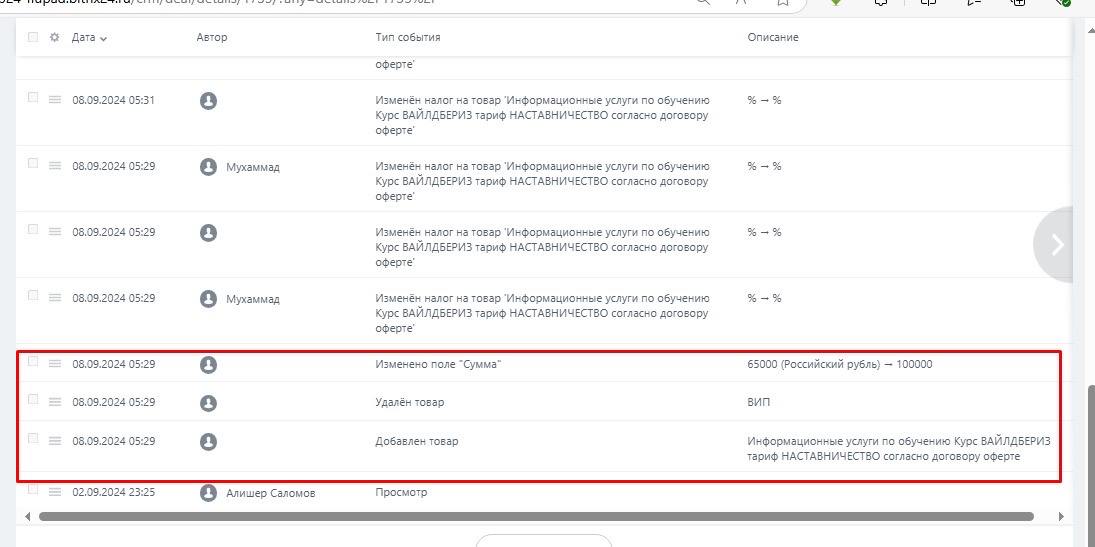Sort by the 'Автор' column header

211,38
